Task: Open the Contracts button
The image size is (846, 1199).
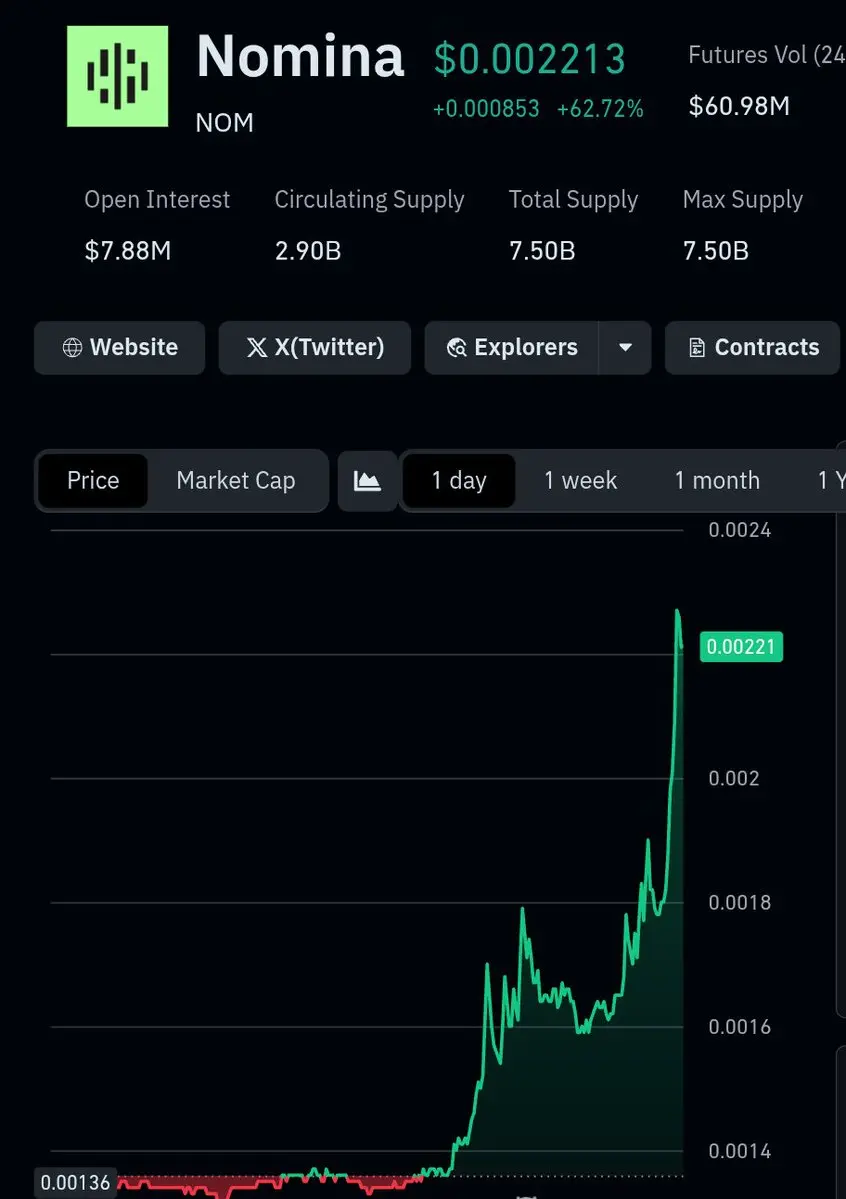Action: [x=752, y=348]
